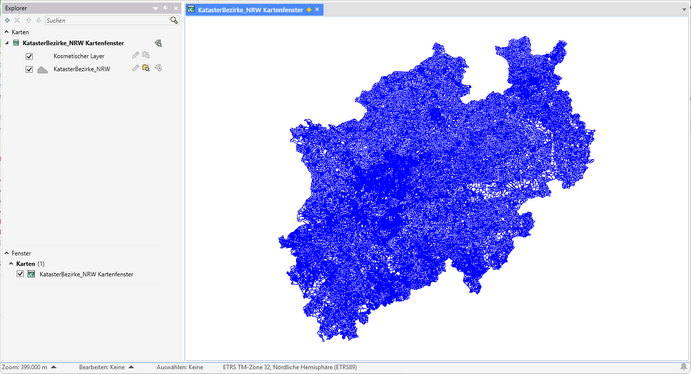691x374 pixels.
Task: Select the KatasterBezirke_NRW layer row
Action: [x=82, y=69]
